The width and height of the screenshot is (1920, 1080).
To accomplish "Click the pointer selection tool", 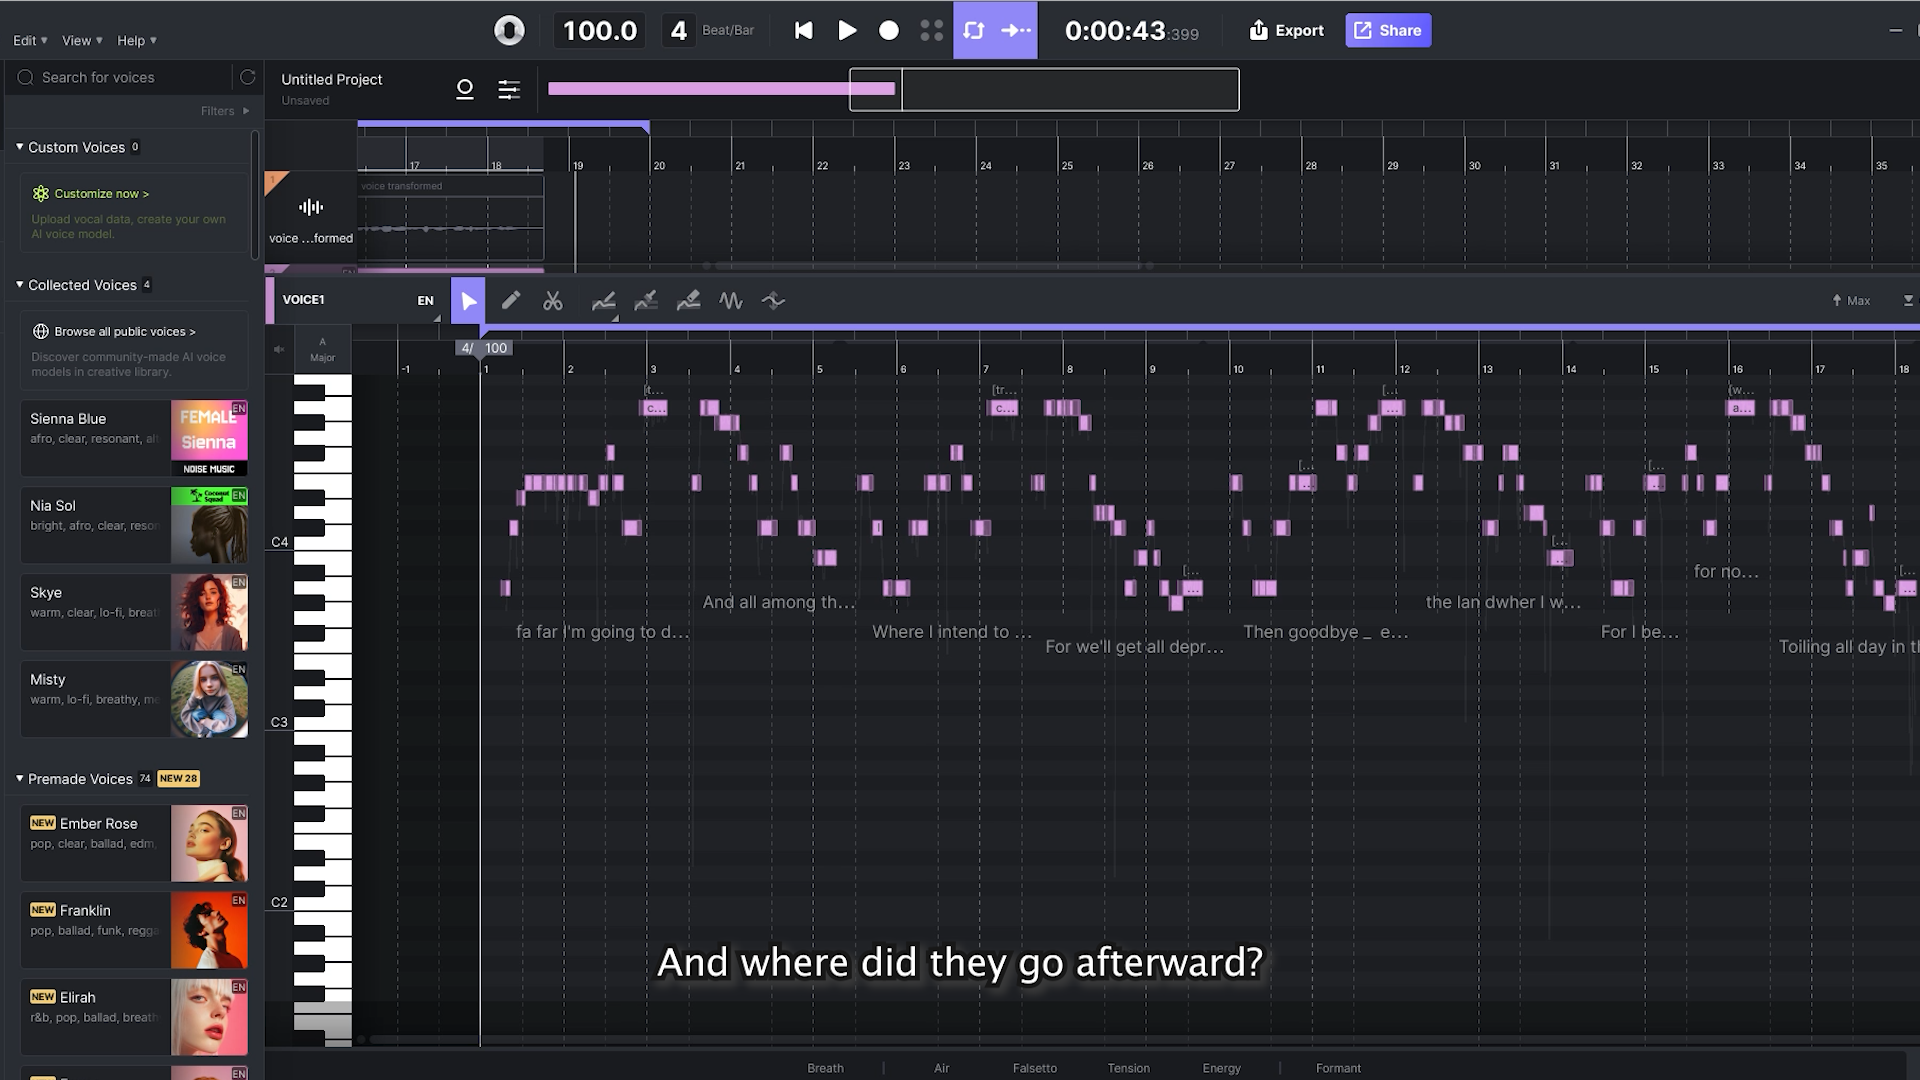I will coord(468,300).
